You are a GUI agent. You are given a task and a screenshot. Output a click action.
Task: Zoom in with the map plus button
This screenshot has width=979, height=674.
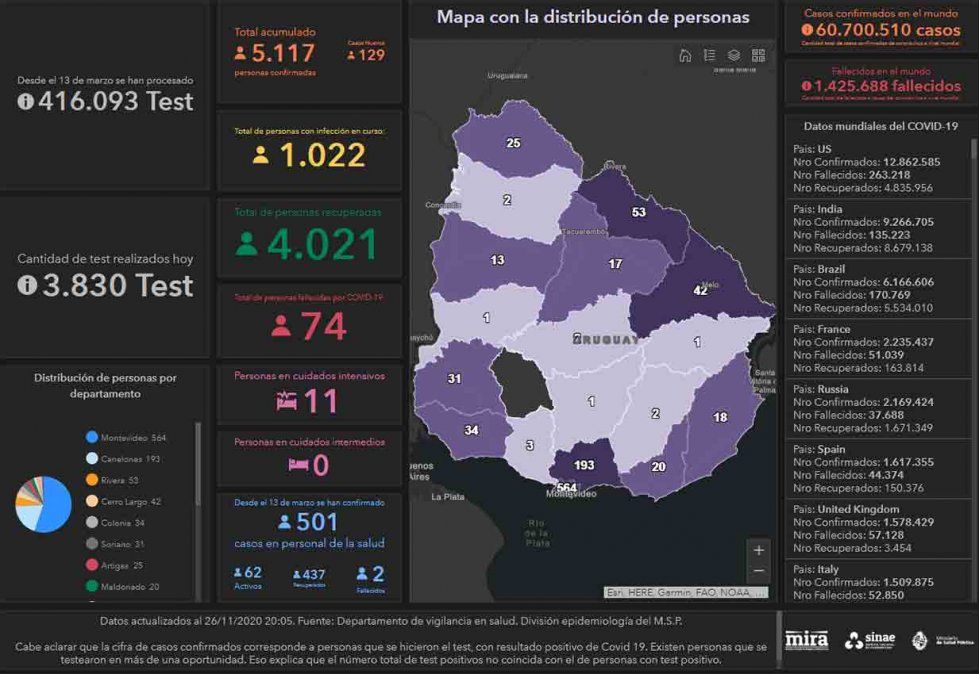[759, 550]
